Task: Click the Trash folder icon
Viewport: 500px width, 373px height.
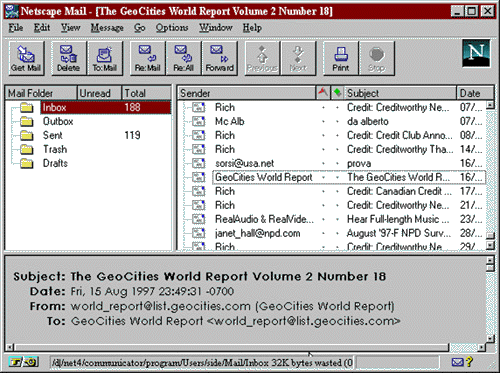Action: 27,149
